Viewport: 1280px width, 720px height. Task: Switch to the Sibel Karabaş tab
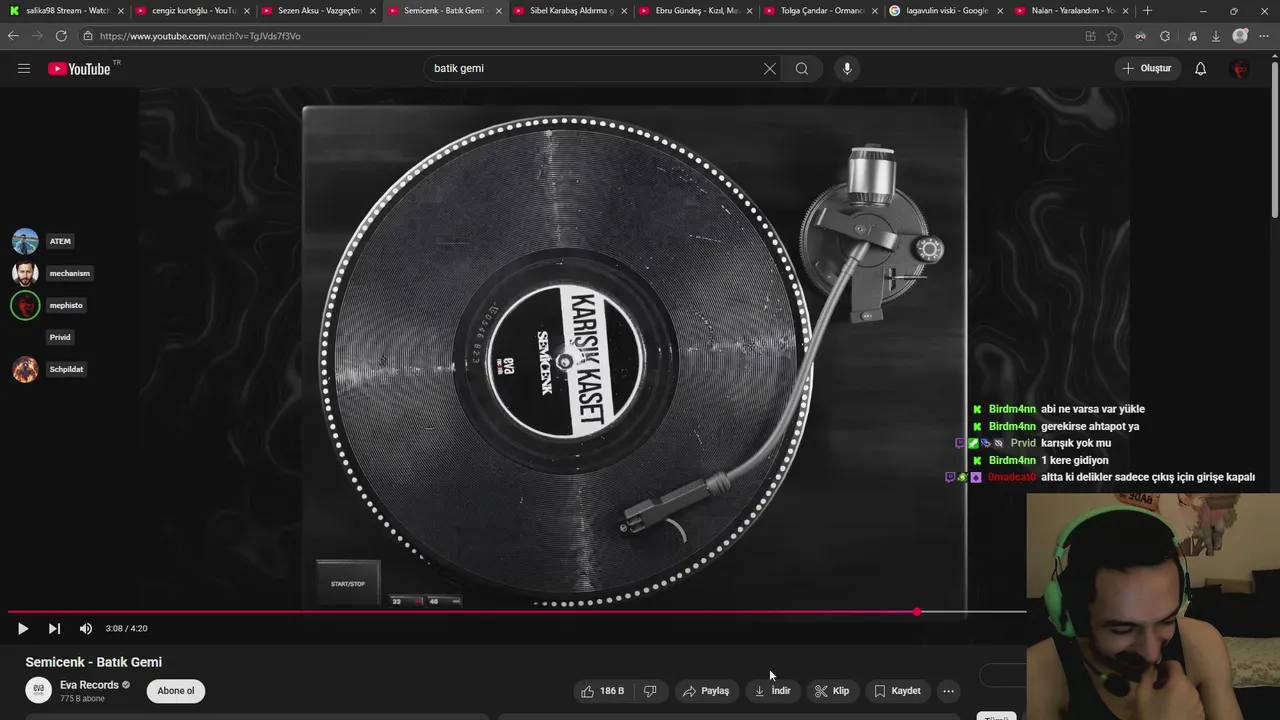click(568, 11)
